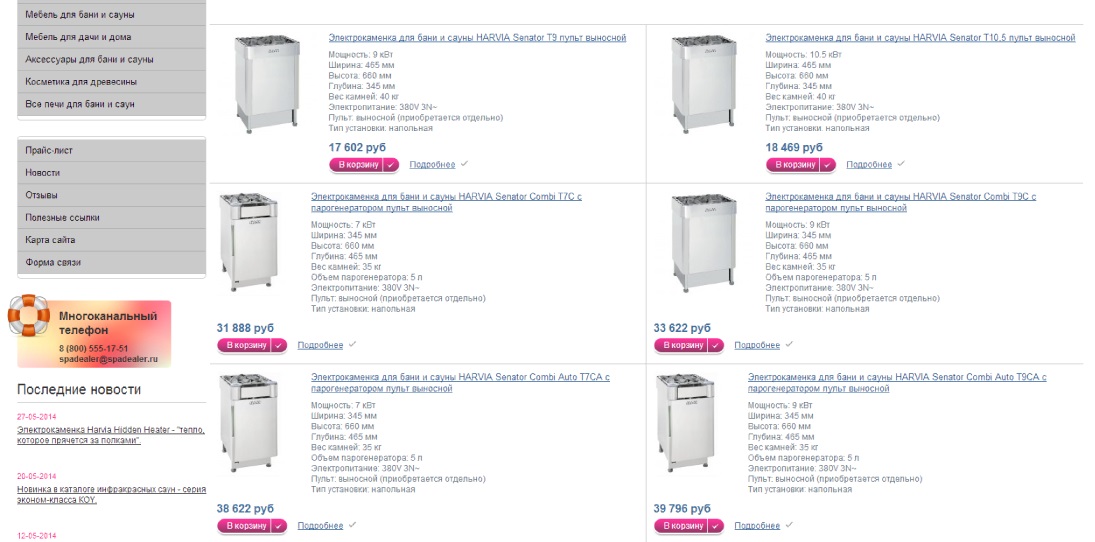This screenshot has width=1095, height=542.
Task: Open HARVIA Senator T9 product image
Action: tap(267, 82)
